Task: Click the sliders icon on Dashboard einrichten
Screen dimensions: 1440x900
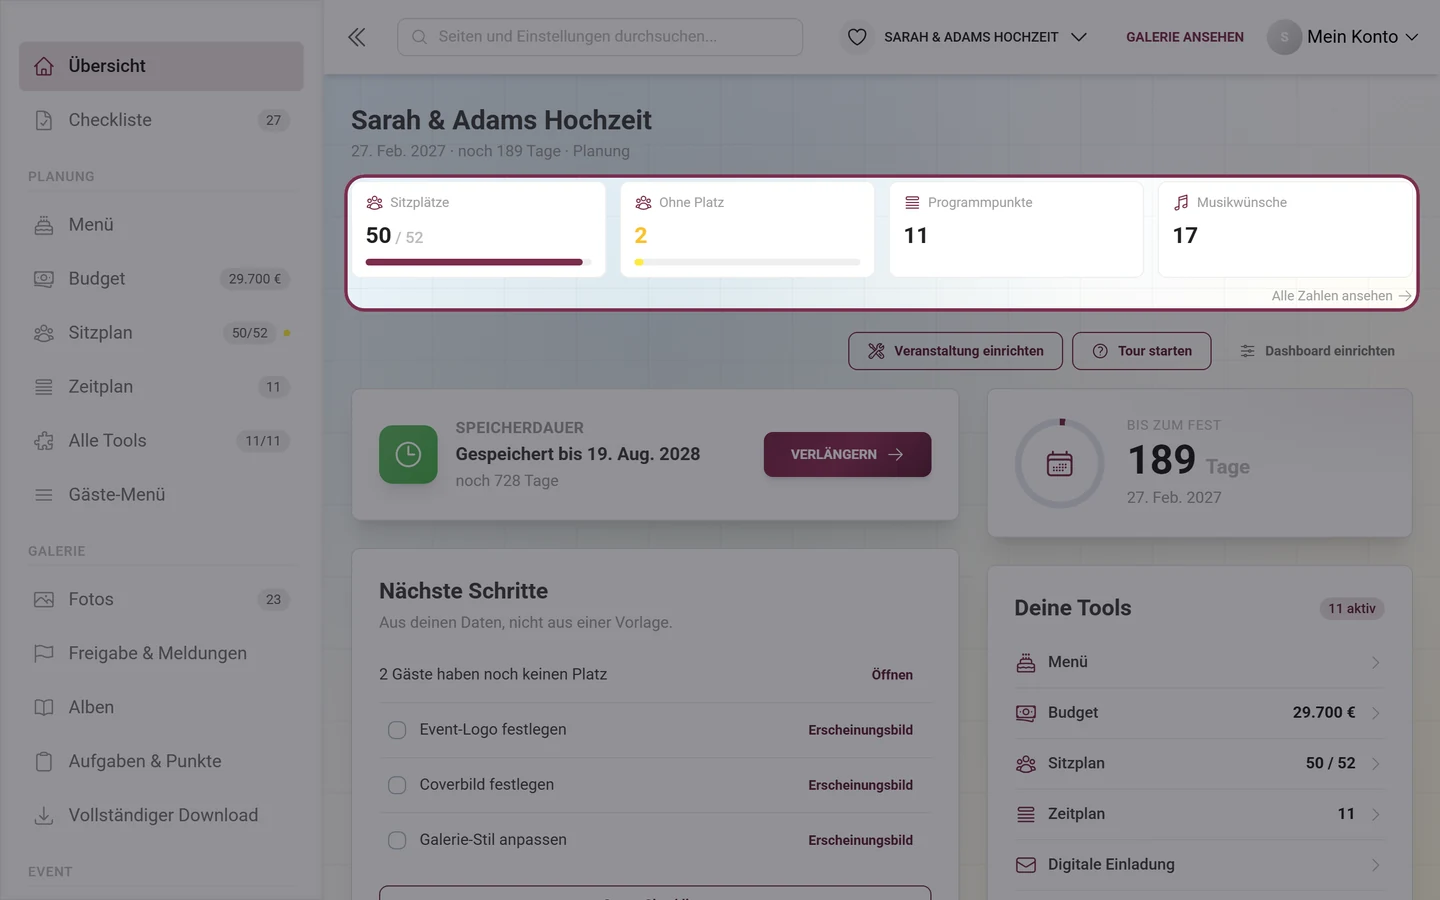Action: coord(1247,351)
